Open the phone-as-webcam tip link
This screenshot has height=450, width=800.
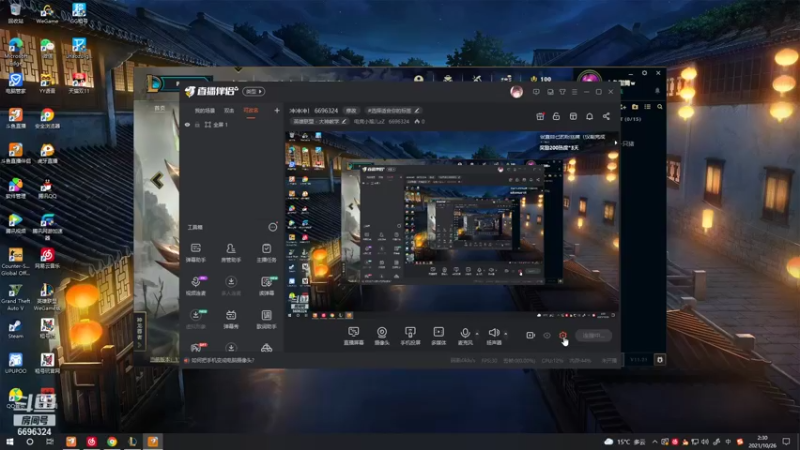(x=222, y=360)
